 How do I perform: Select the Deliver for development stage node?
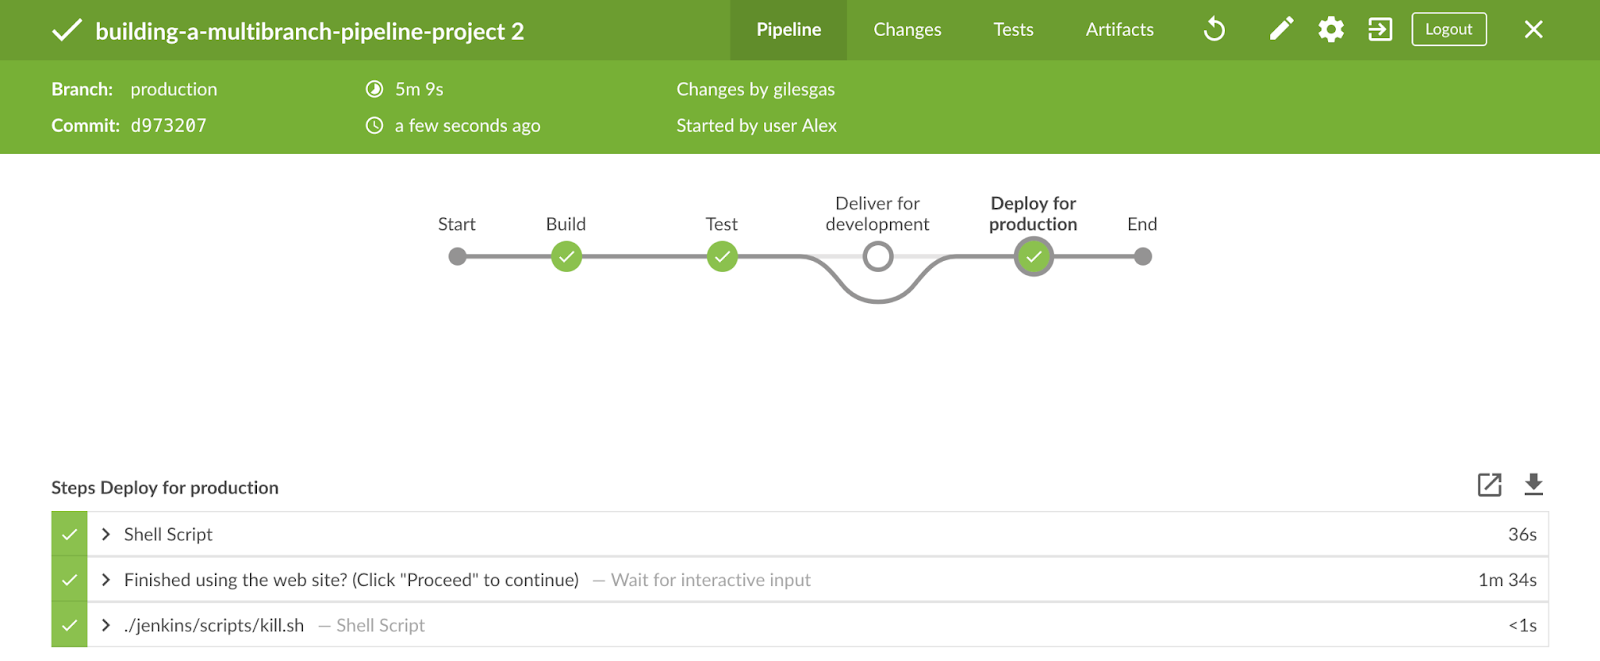click(x=878, y=257)
